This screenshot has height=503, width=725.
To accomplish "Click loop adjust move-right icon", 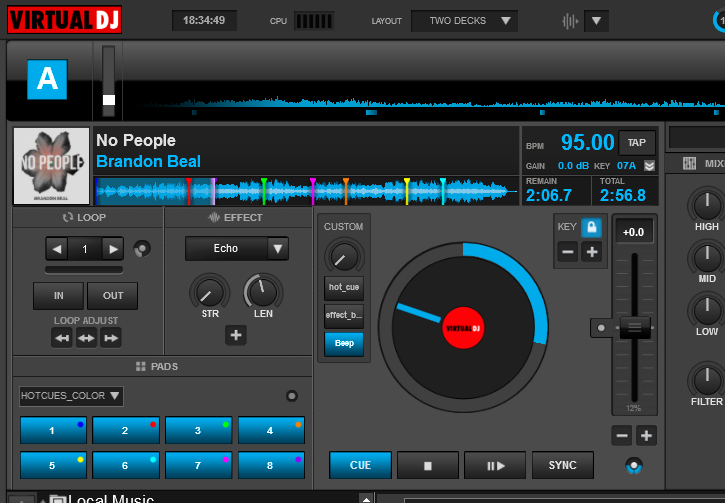I will 111,338.
